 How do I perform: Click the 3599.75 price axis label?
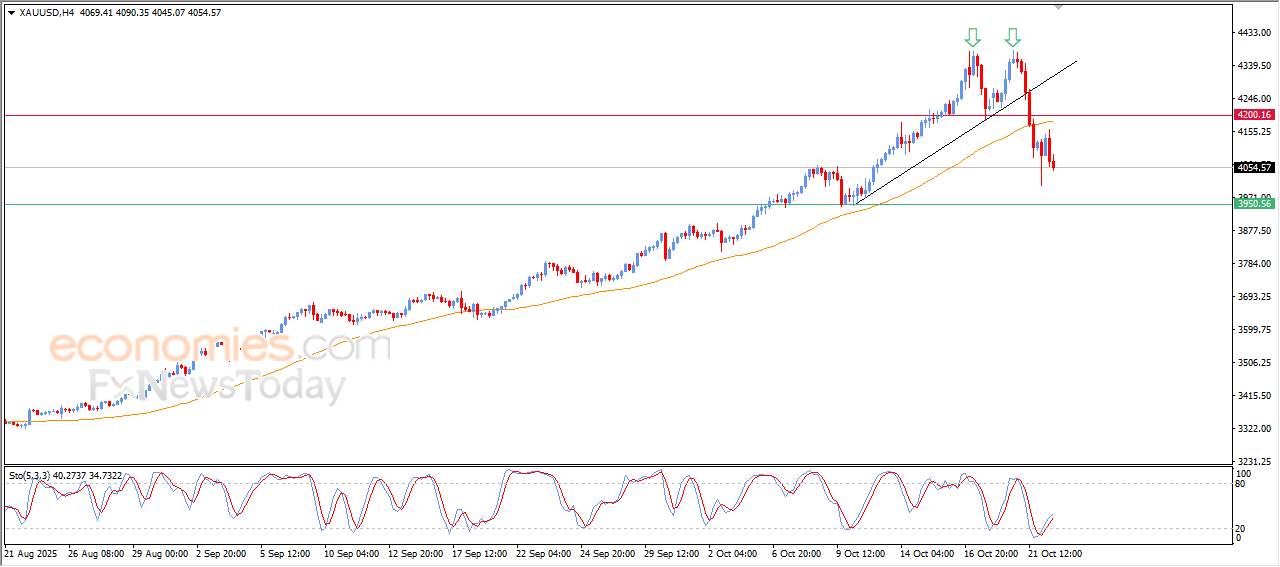[x=1254, y=330]
